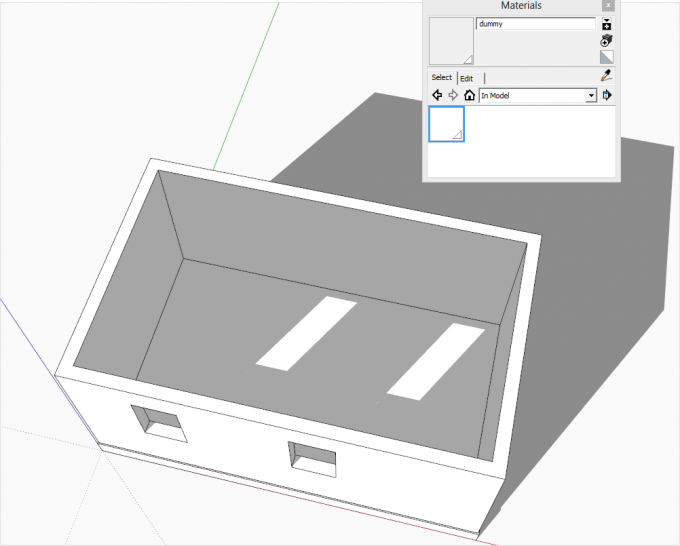Open the Details menu arrow icon

[607, 95]
